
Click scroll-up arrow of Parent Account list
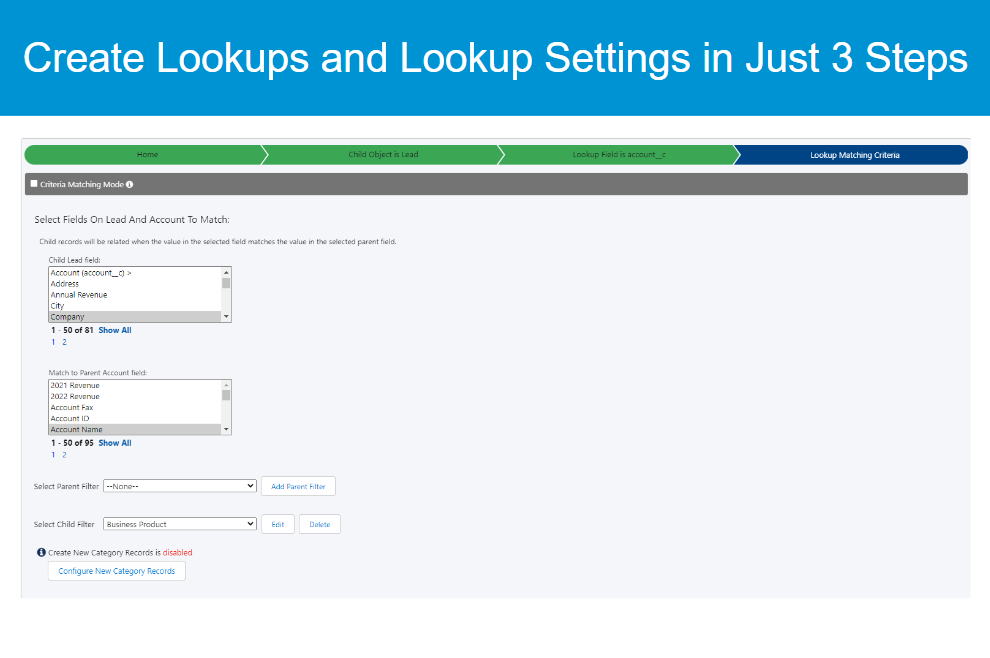(x=226, y=385)
